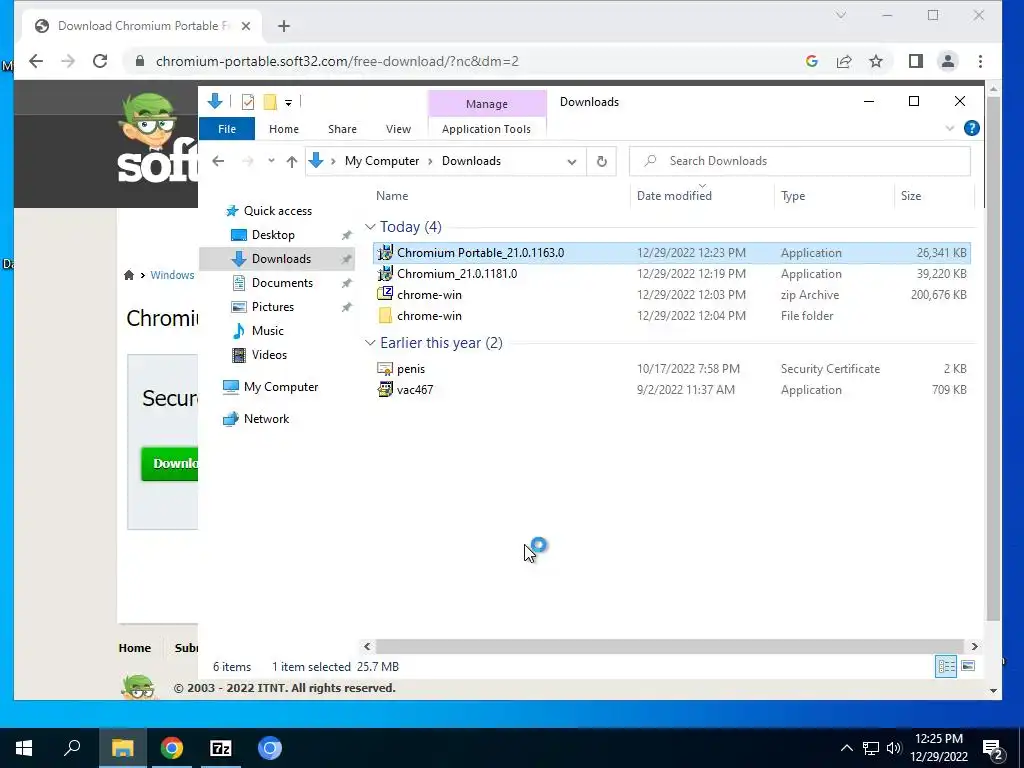Open Pictures in navigation pane
Screen dimensions: 1024x768
point(272,307)
